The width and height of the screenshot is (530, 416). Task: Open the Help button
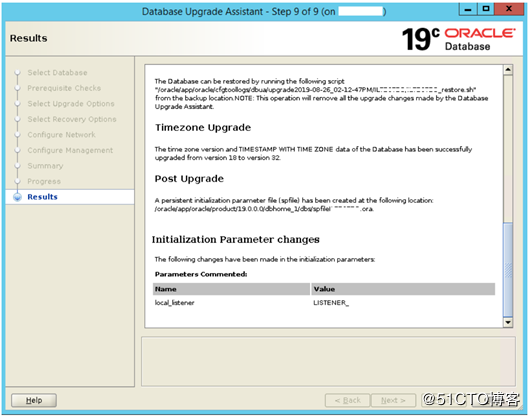pyautogui.click(x=34, y=400)
